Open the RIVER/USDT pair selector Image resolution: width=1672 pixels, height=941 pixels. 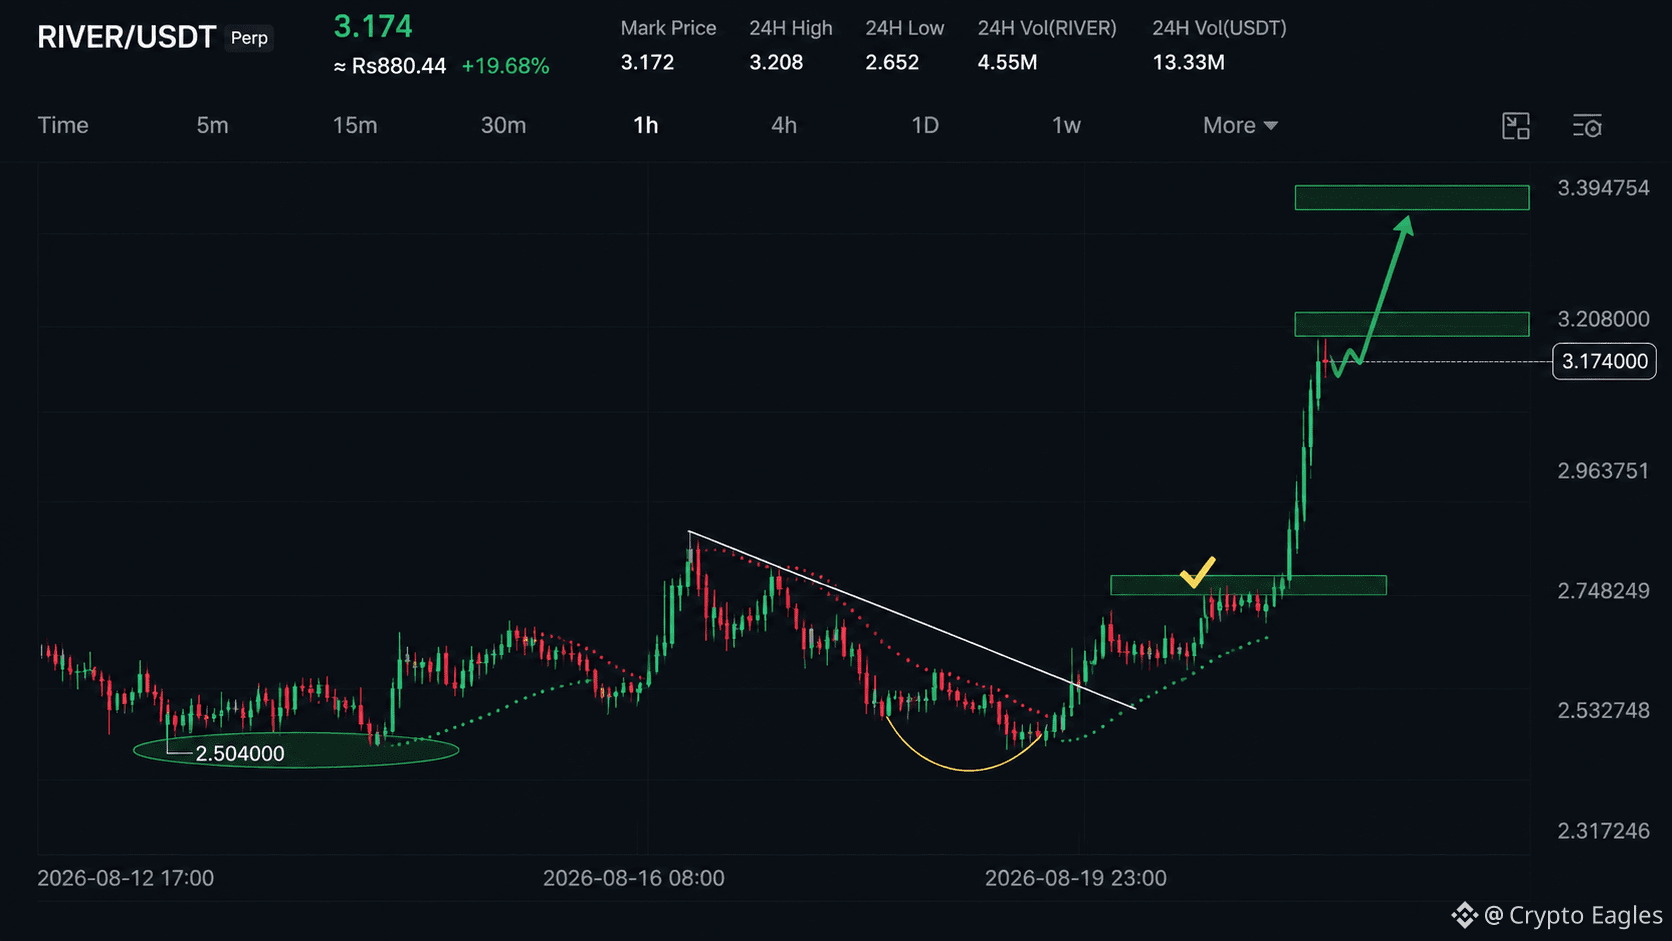(x=127, y=37)
